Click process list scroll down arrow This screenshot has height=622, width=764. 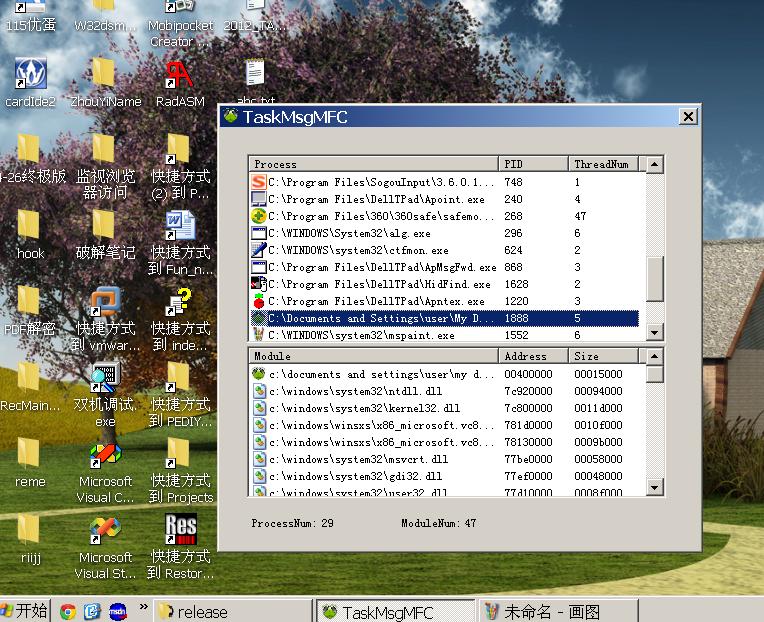click(x=654, y=332)
